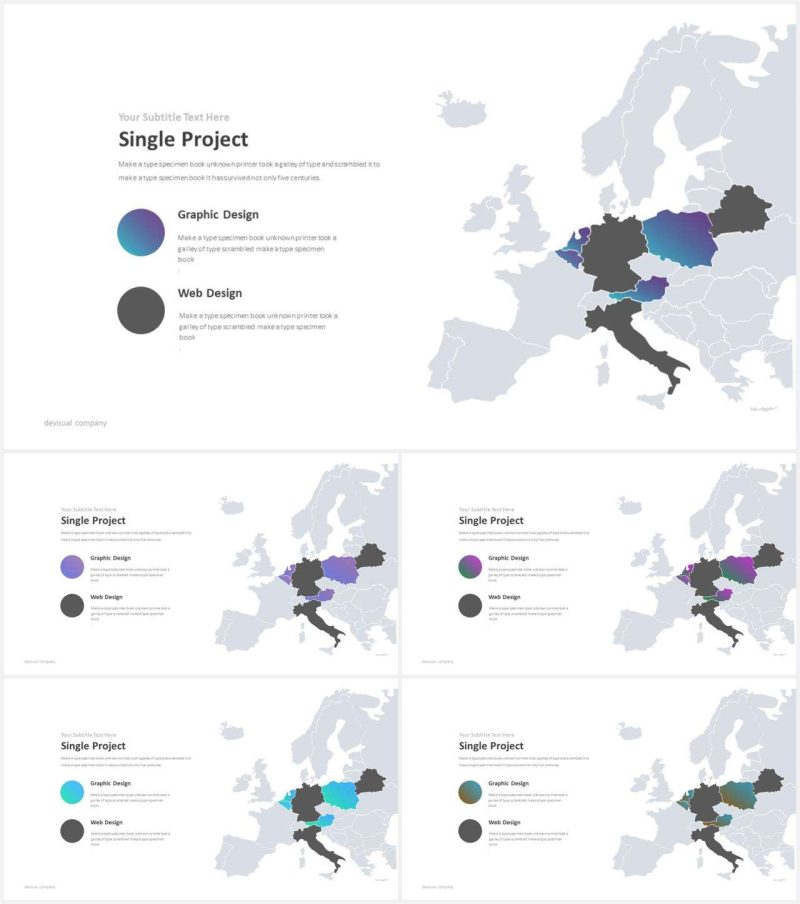
Task: Select dark gray Italy on the main map
Action: pyautogui.click(x=633, y=338)
